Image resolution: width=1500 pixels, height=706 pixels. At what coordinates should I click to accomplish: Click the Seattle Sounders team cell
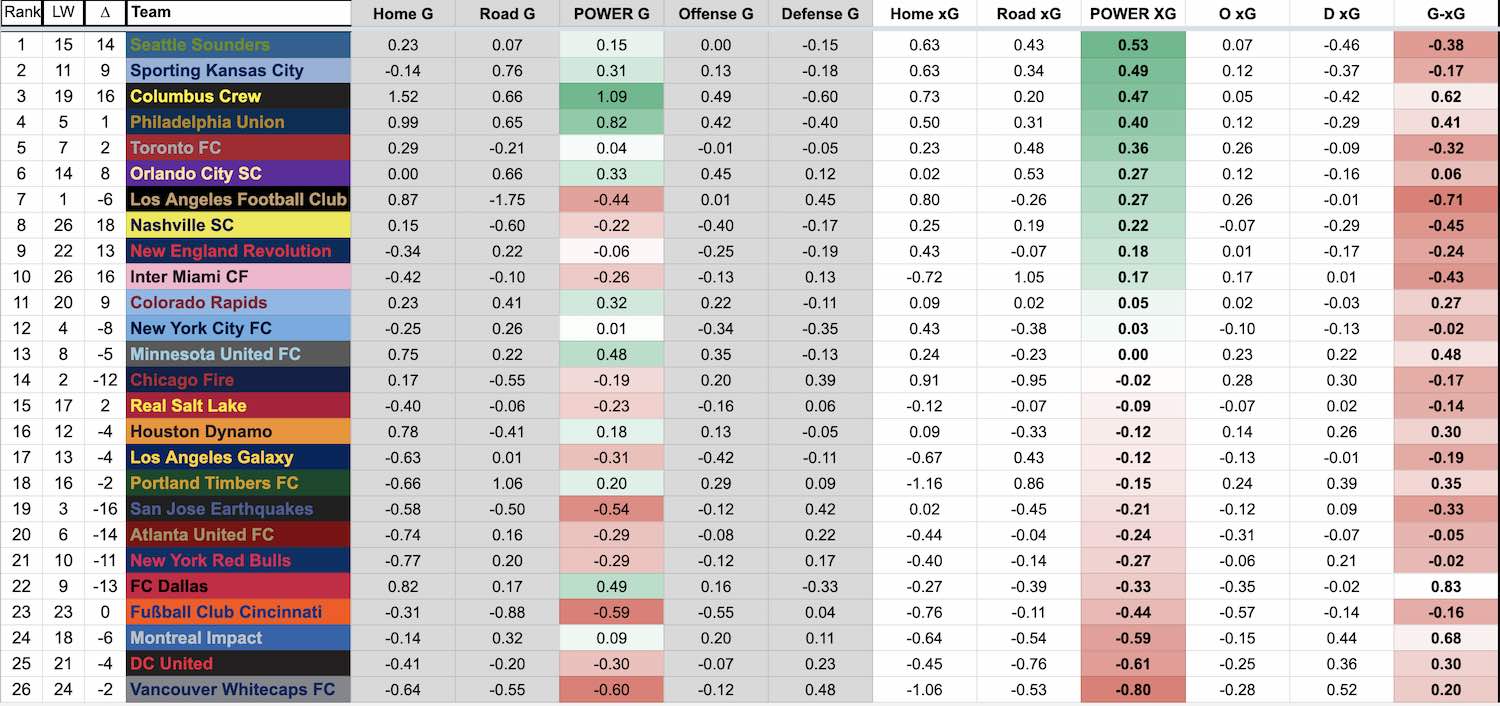click(x=239, y=45)
